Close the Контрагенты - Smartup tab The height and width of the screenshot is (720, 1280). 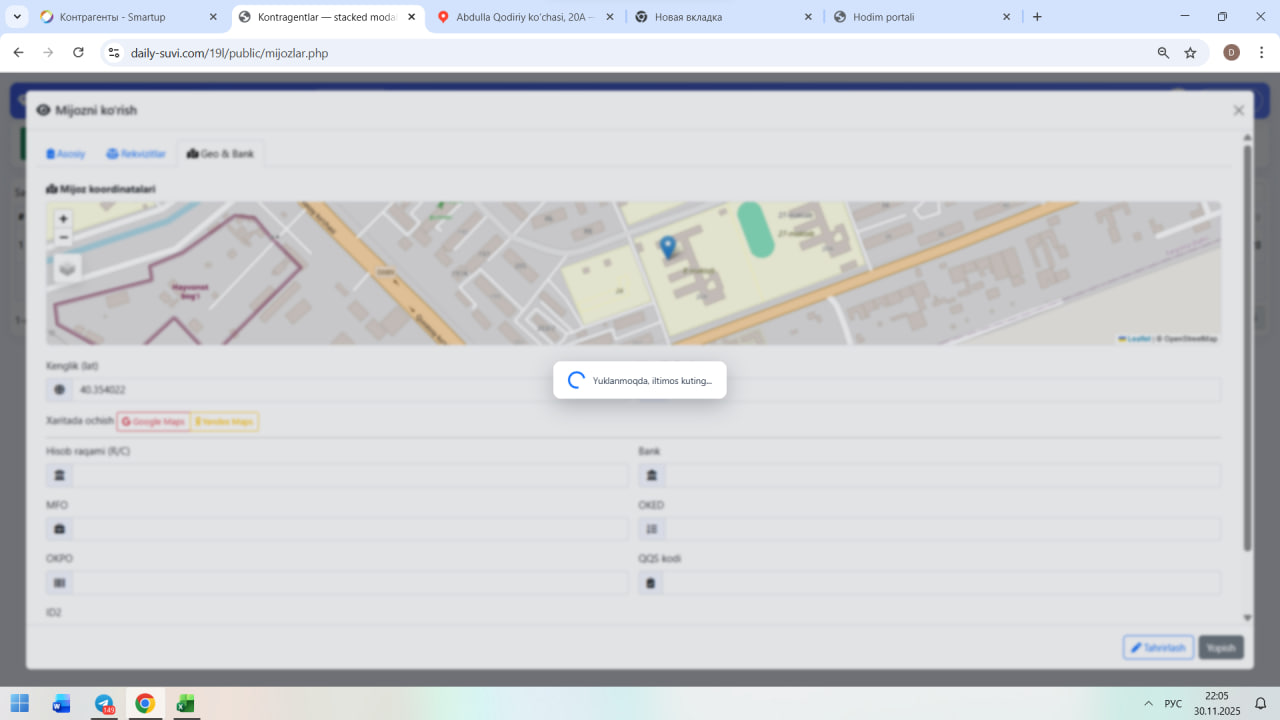pyautogui.click(x=213, y=17)
